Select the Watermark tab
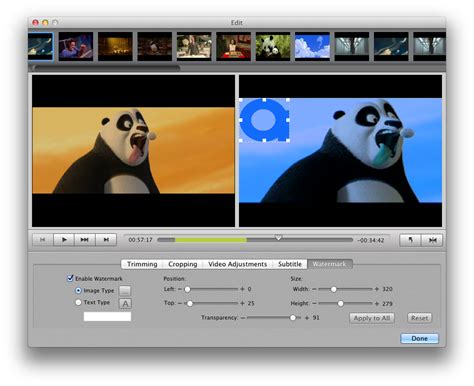This screenshot has width=474, height=386. pos(329,264)
